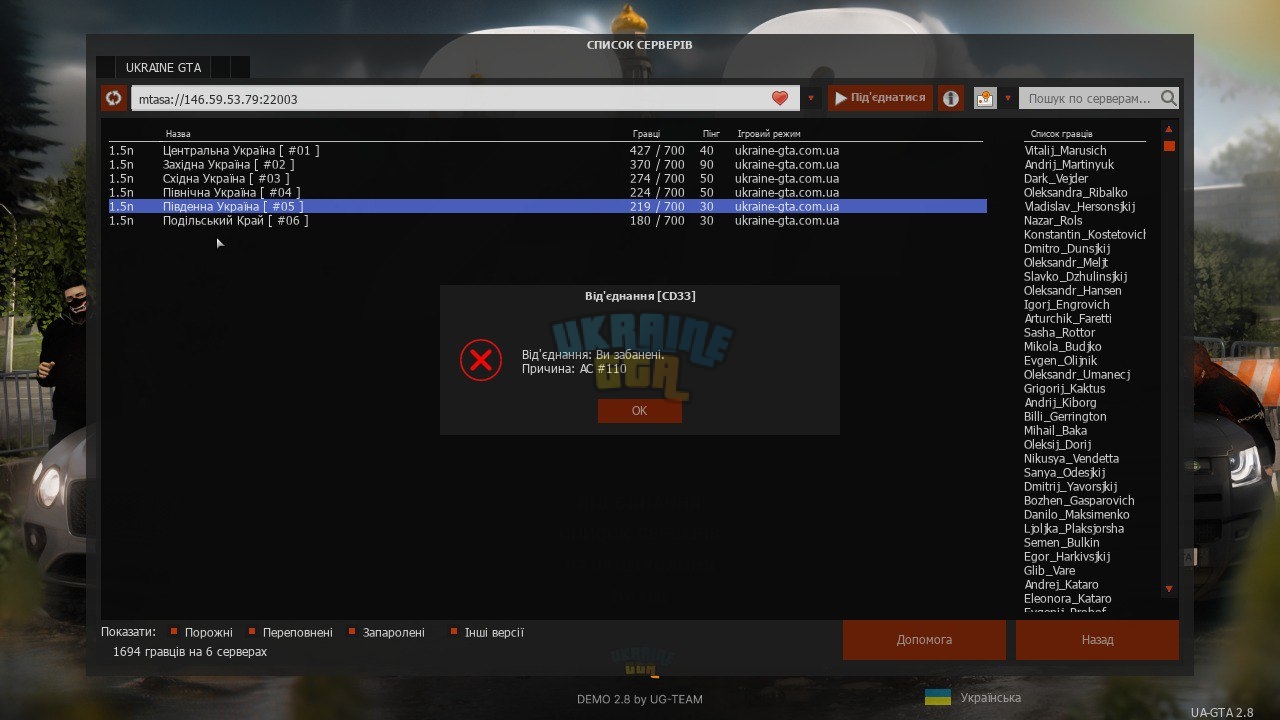This screenshot has width=1280, height=720.
Task: Dismiss the ban dialog with OK
Action: click(640, 411)
